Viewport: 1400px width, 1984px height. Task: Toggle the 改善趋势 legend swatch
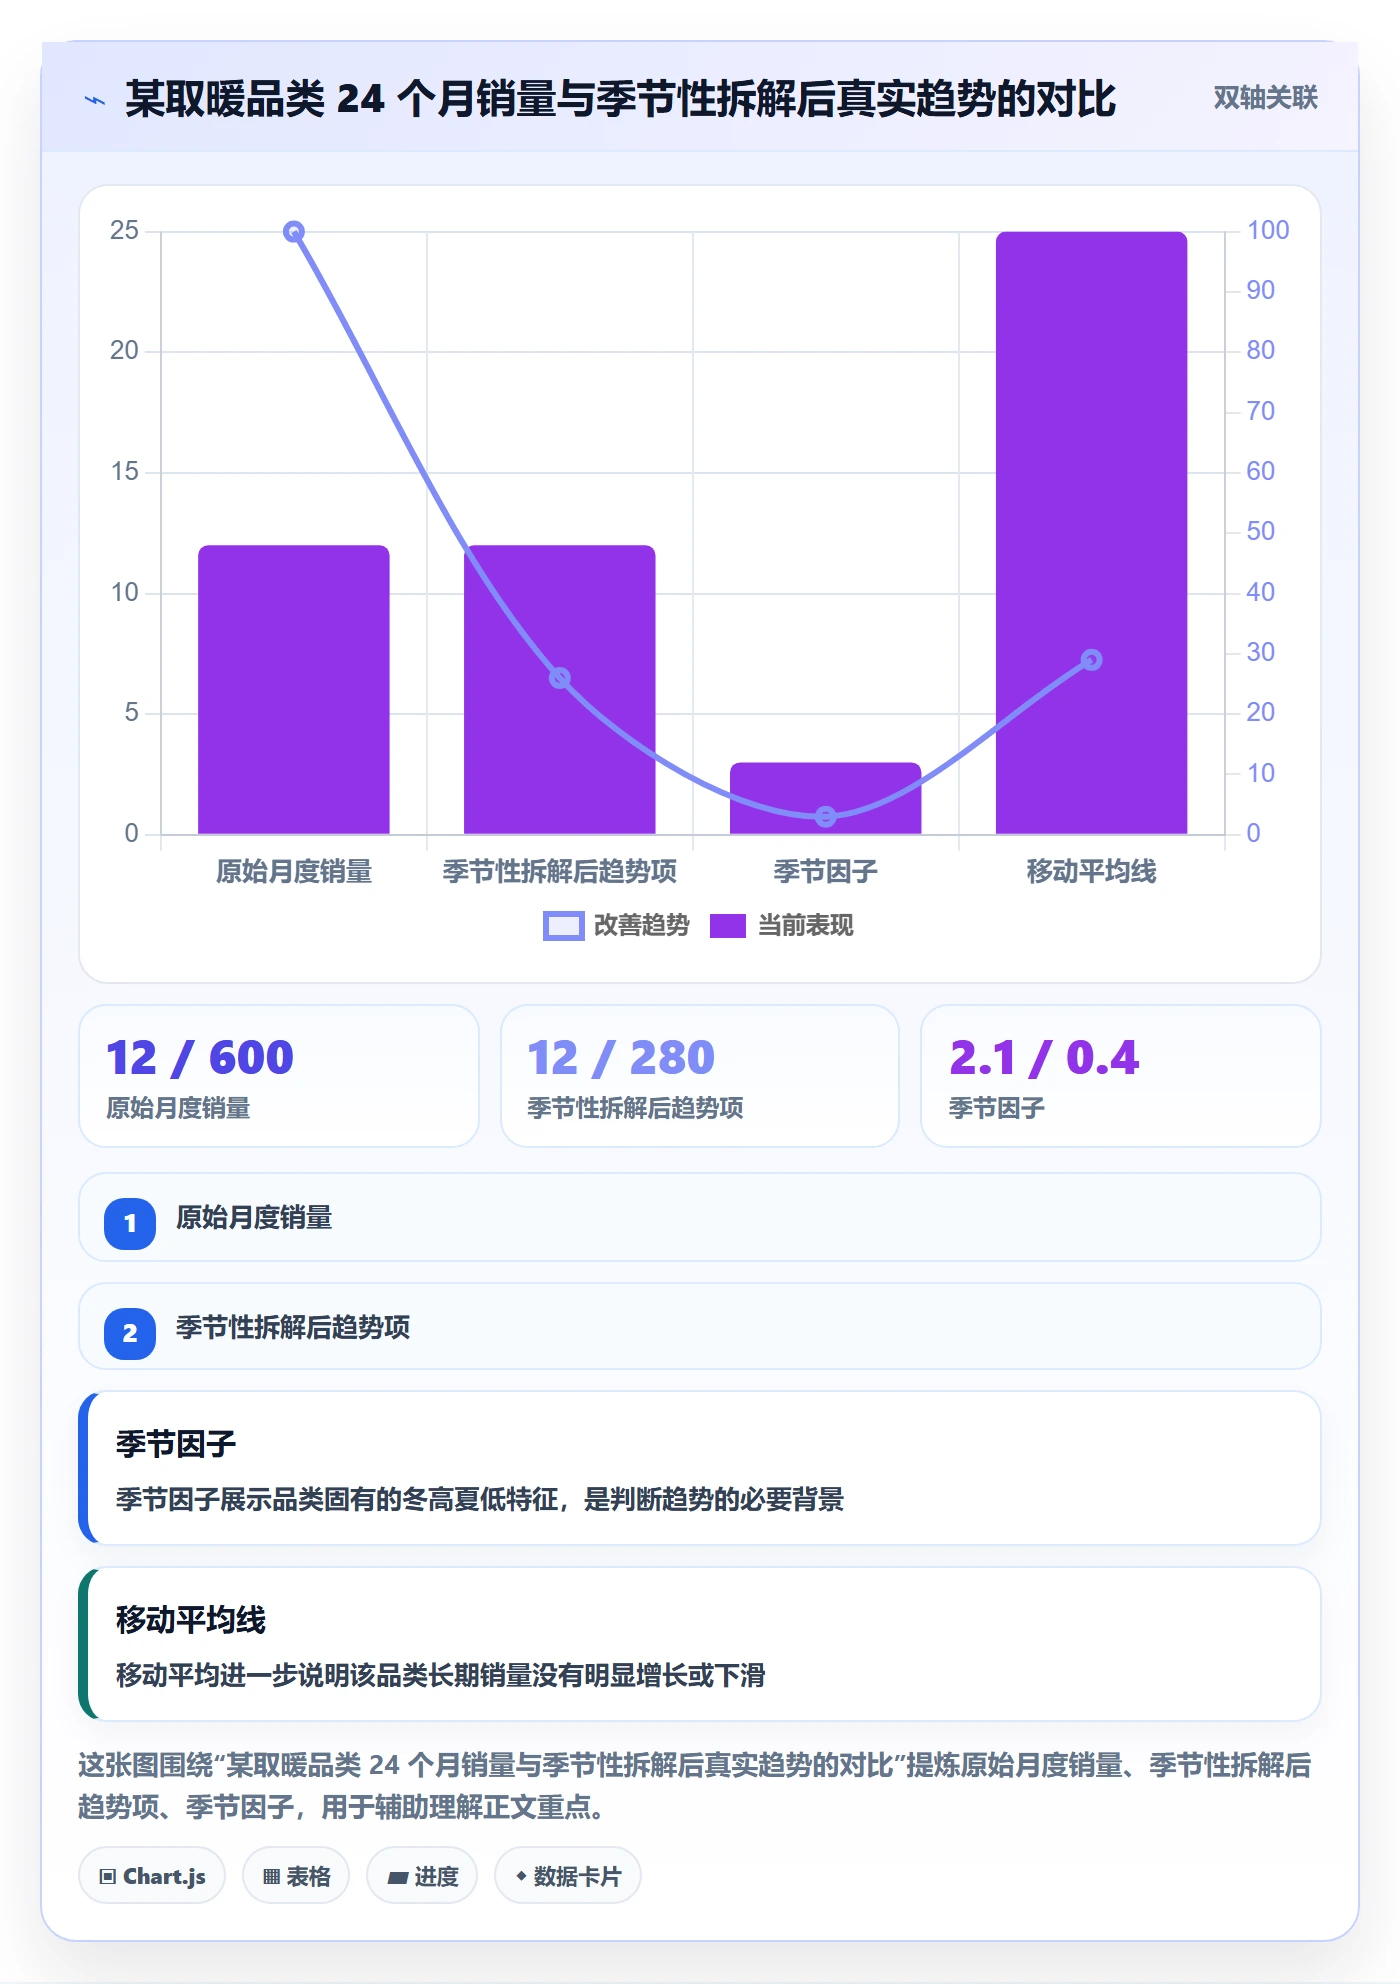click(x=563, y=926)
